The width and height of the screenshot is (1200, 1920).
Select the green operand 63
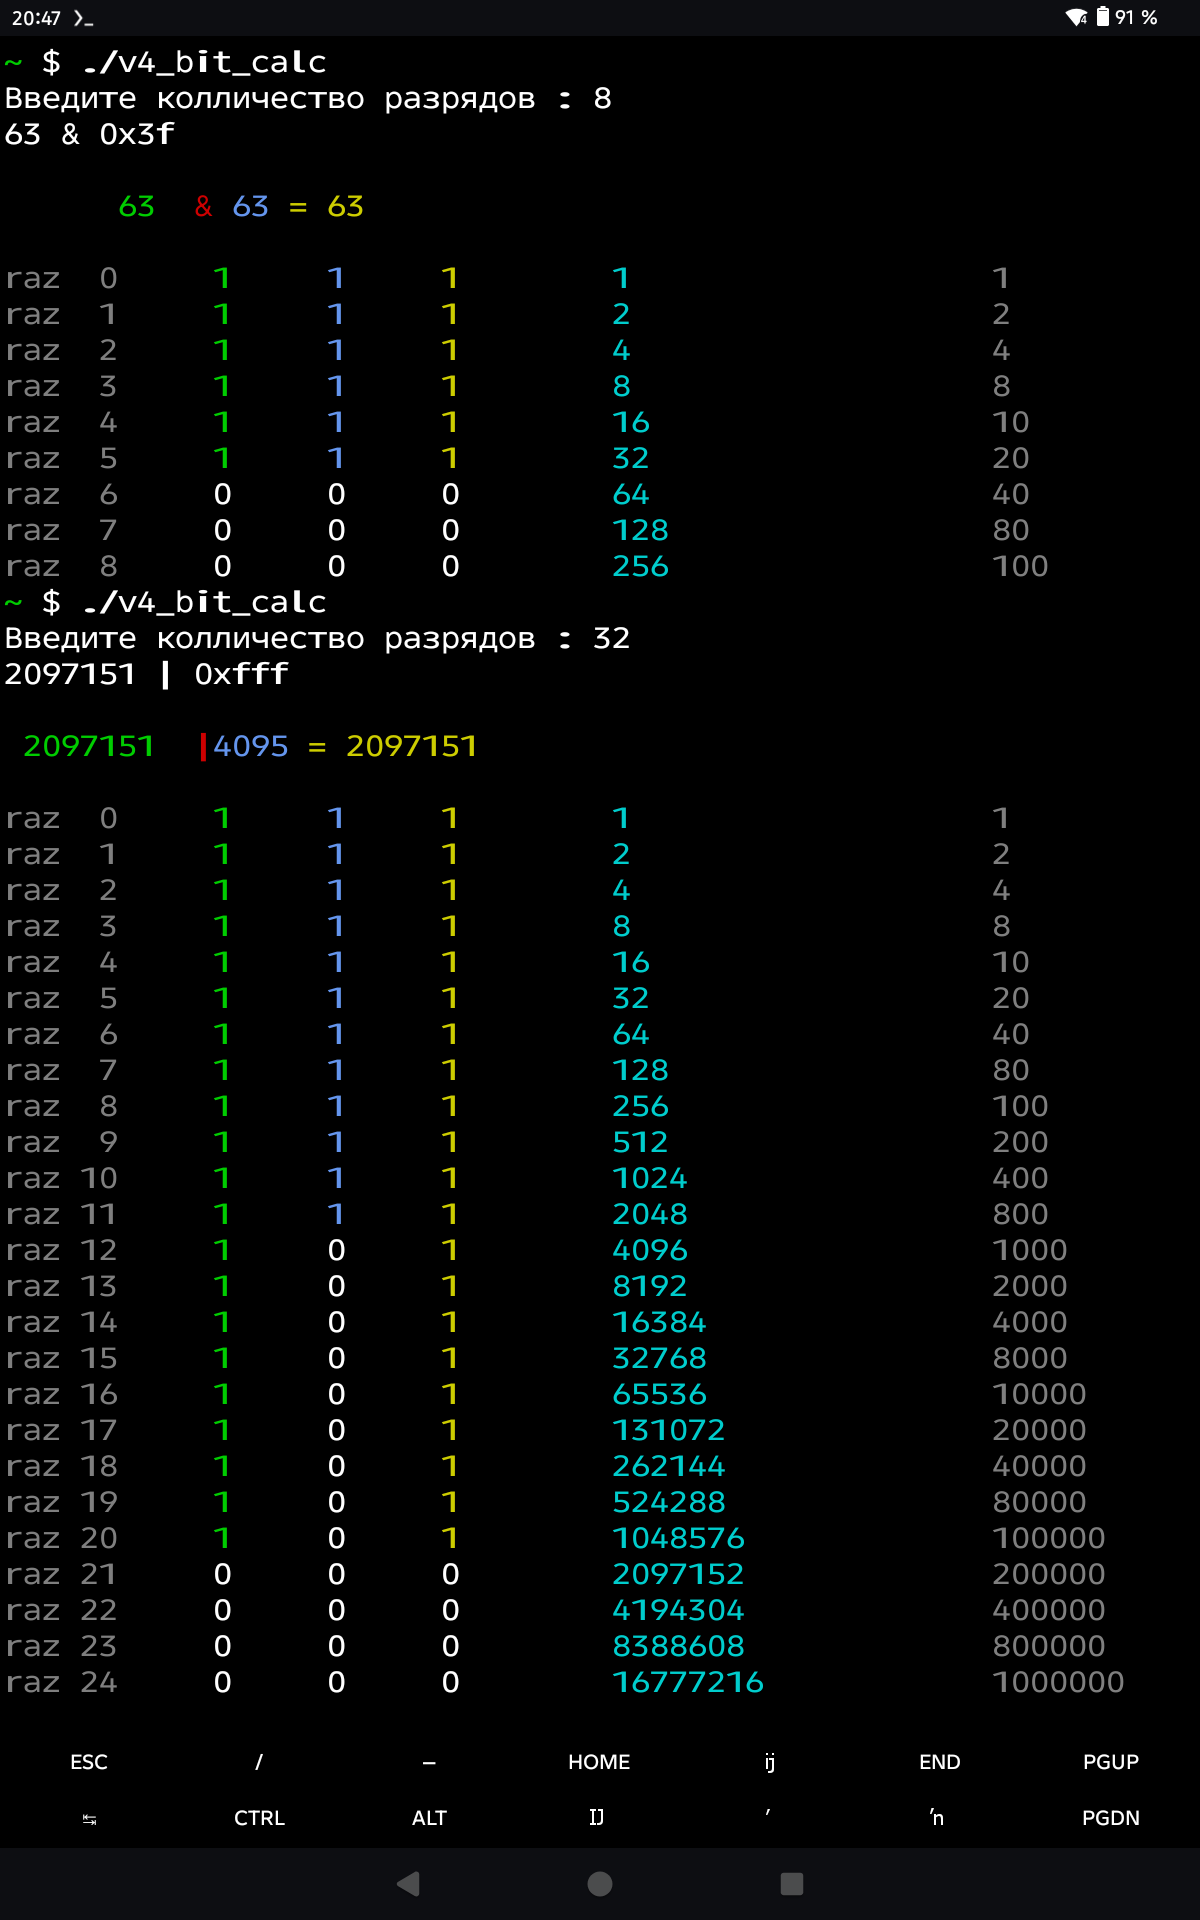137,206
